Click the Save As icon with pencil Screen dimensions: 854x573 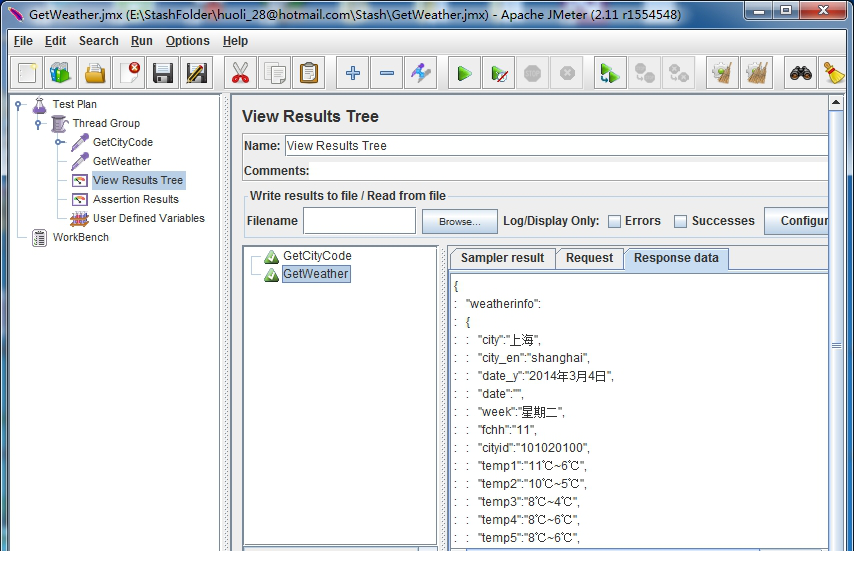click(196, 73)
